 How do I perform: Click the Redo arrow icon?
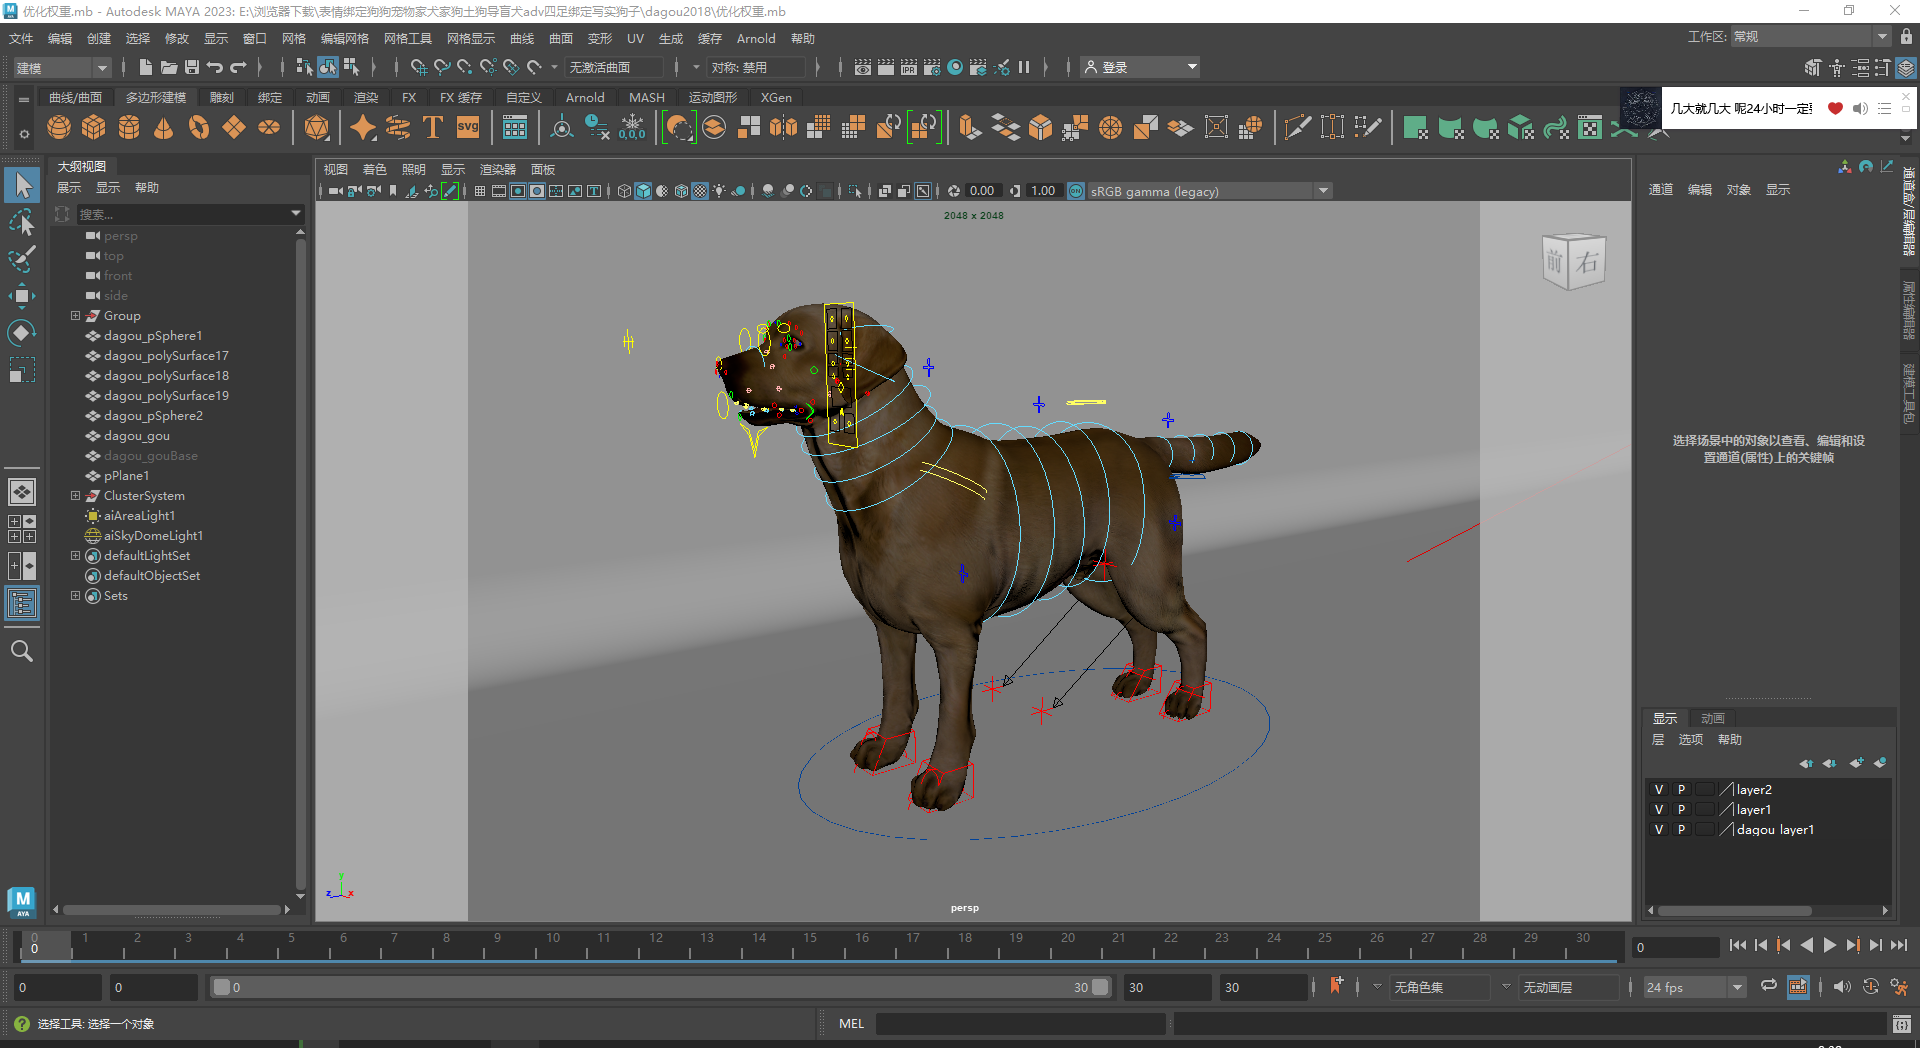[238, 67]
